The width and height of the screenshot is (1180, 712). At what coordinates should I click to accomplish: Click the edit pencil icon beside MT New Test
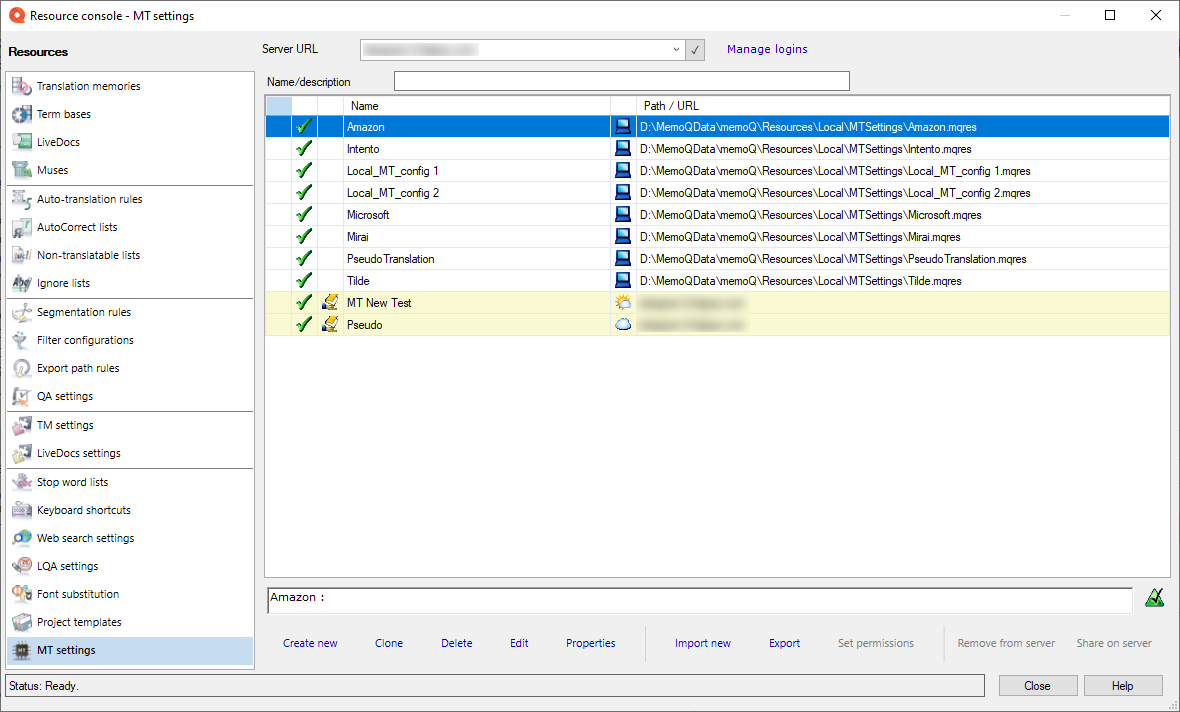point(329,302)
